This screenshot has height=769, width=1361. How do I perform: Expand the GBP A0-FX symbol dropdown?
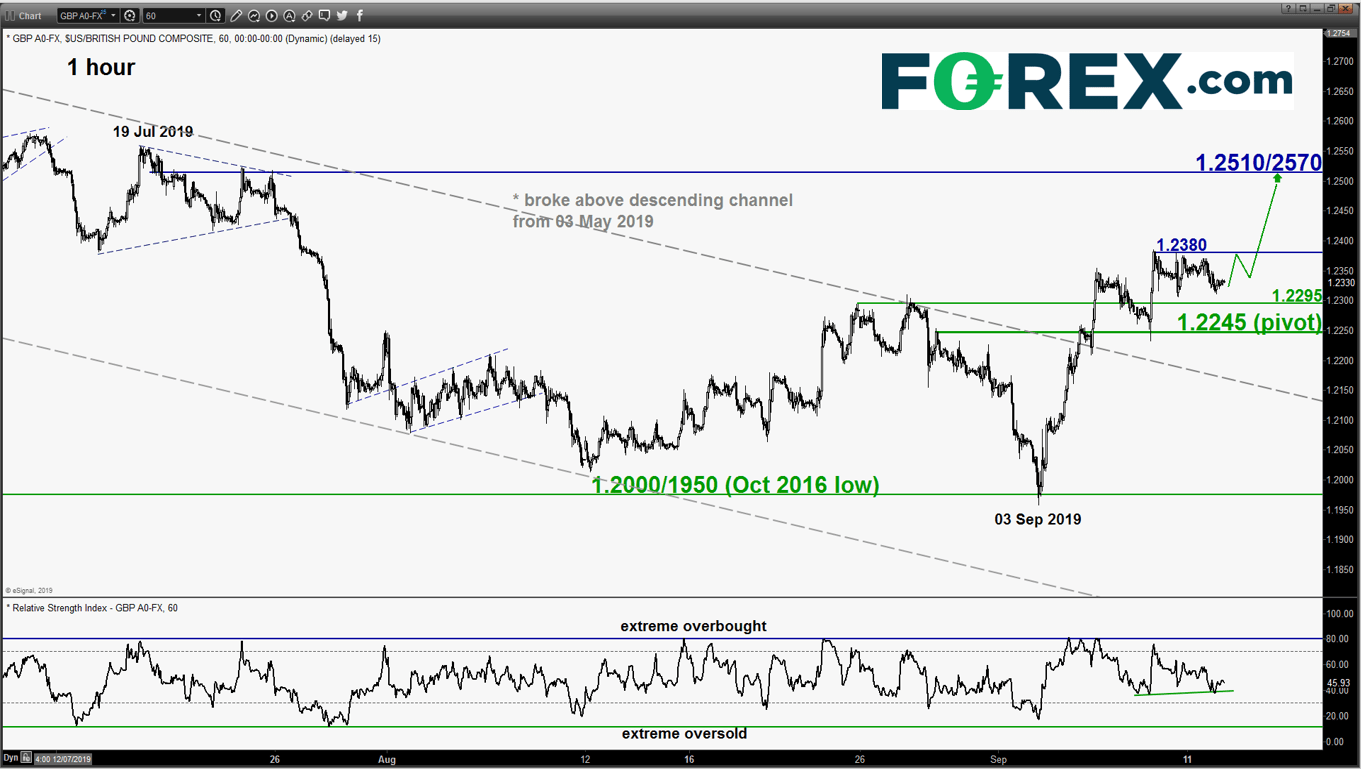pos(88,15)
